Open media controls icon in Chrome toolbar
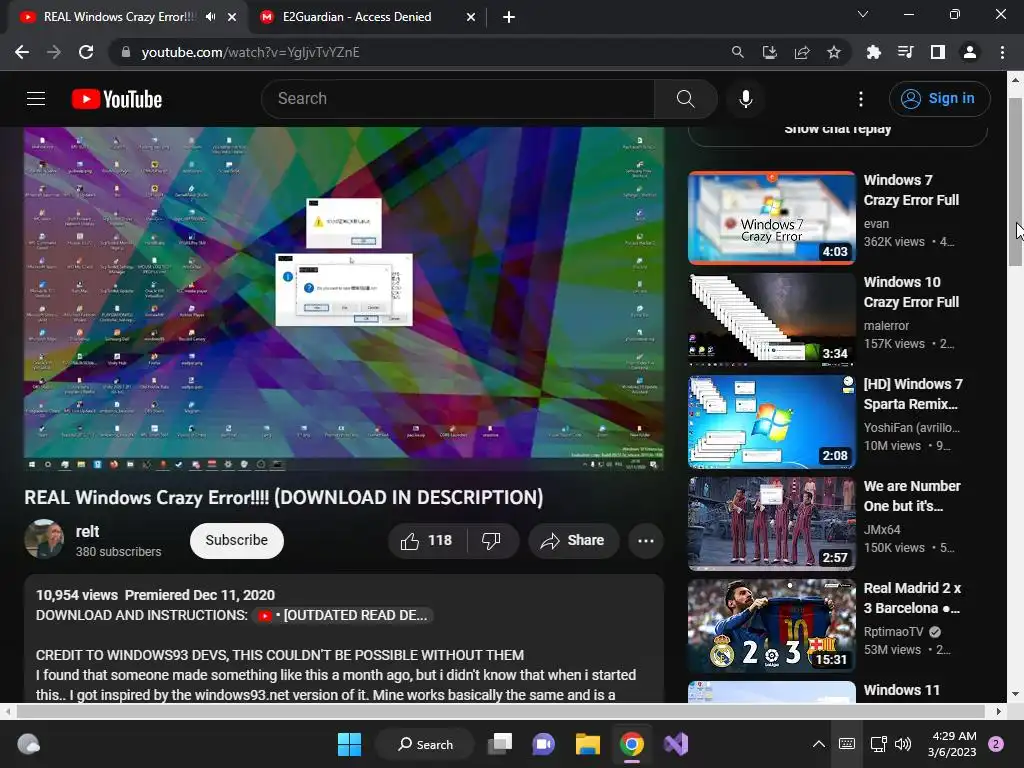Viewport: 1024px width, 768px height. 905,52
